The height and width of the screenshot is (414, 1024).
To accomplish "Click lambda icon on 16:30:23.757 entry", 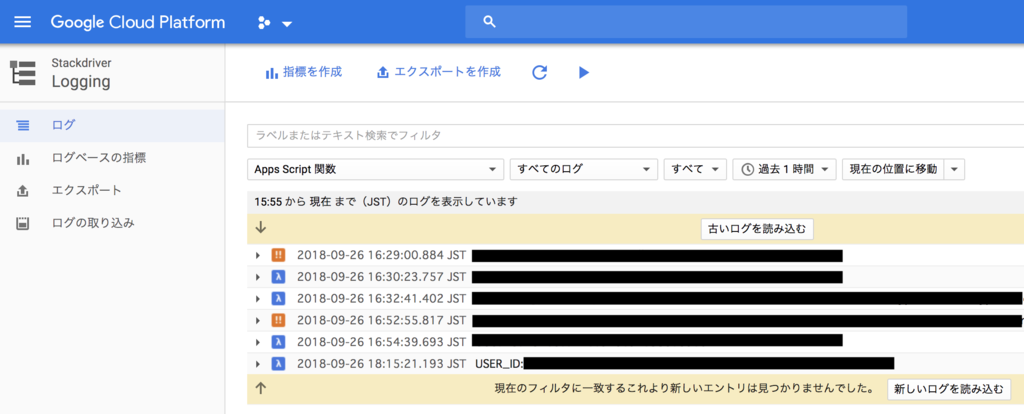I will (278, 277).
